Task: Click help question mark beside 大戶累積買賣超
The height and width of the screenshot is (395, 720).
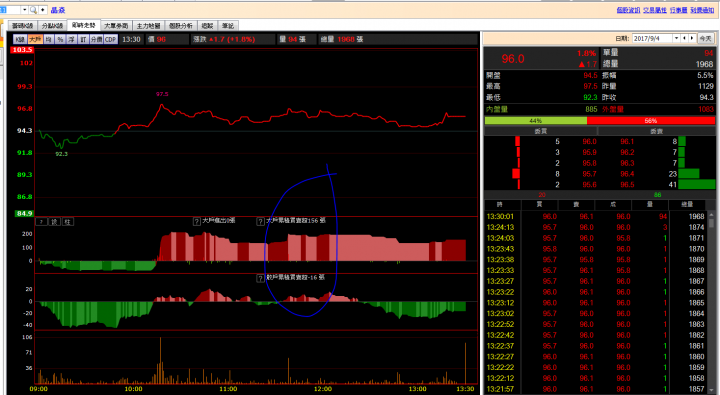Action: click(260, 221)
